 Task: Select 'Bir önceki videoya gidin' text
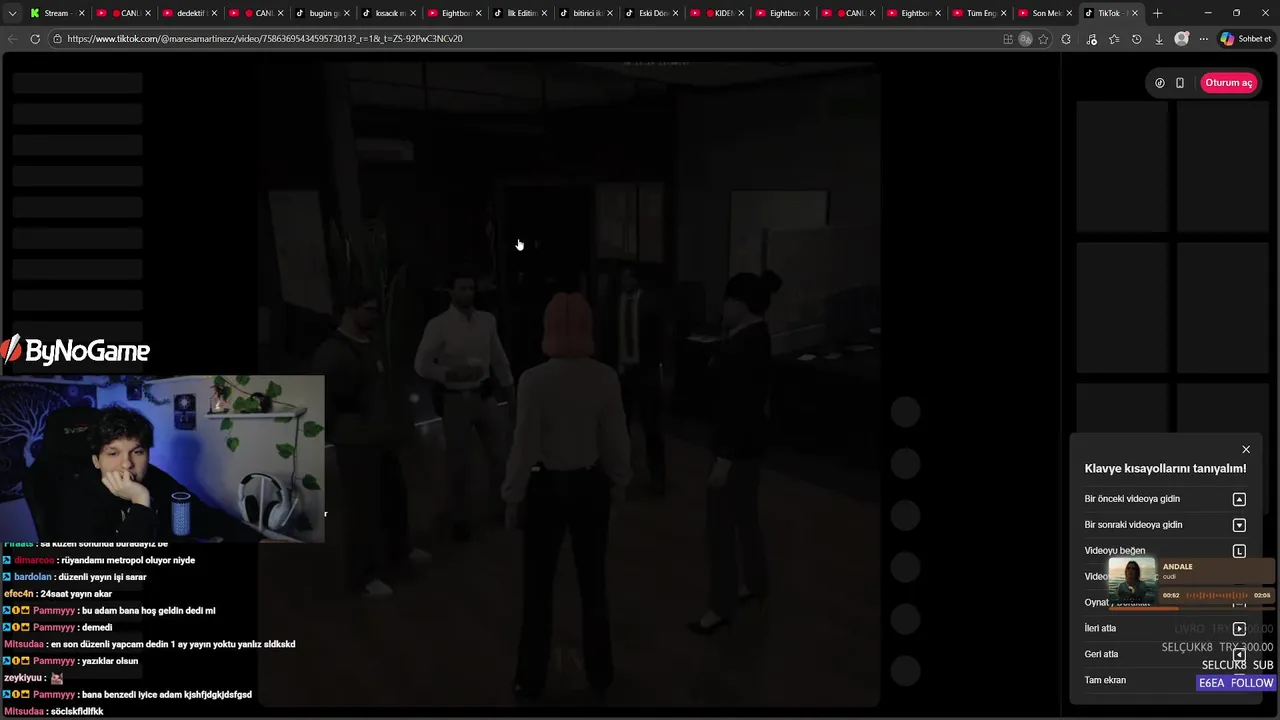click(1132, 499)
